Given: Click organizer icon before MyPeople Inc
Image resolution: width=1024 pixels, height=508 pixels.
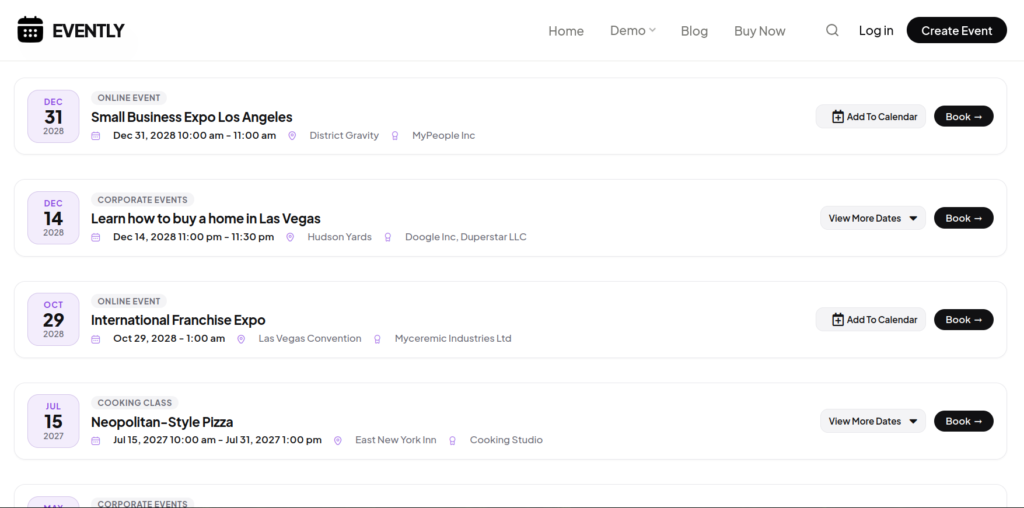Looking at the screenshot, I should point(394,136).
